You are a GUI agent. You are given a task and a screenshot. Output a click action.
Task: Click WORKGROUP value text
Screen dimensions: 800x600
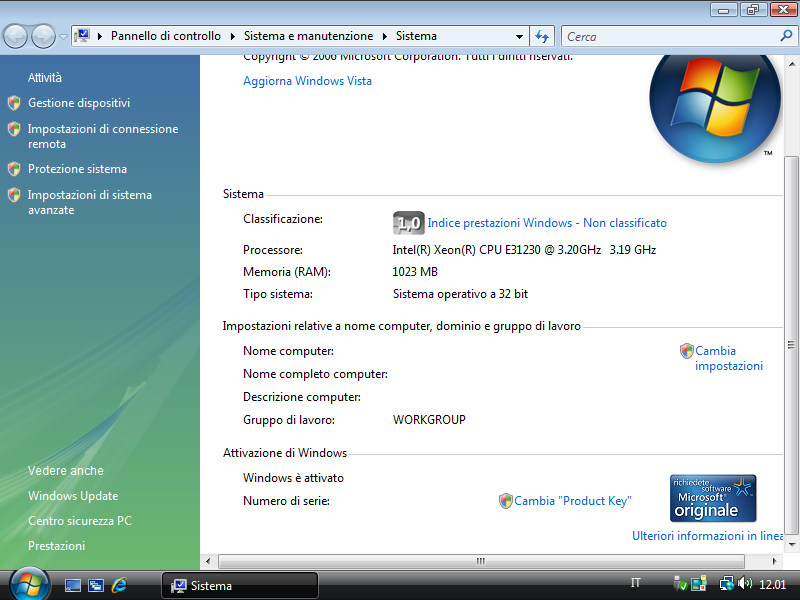tap(429, 420)
